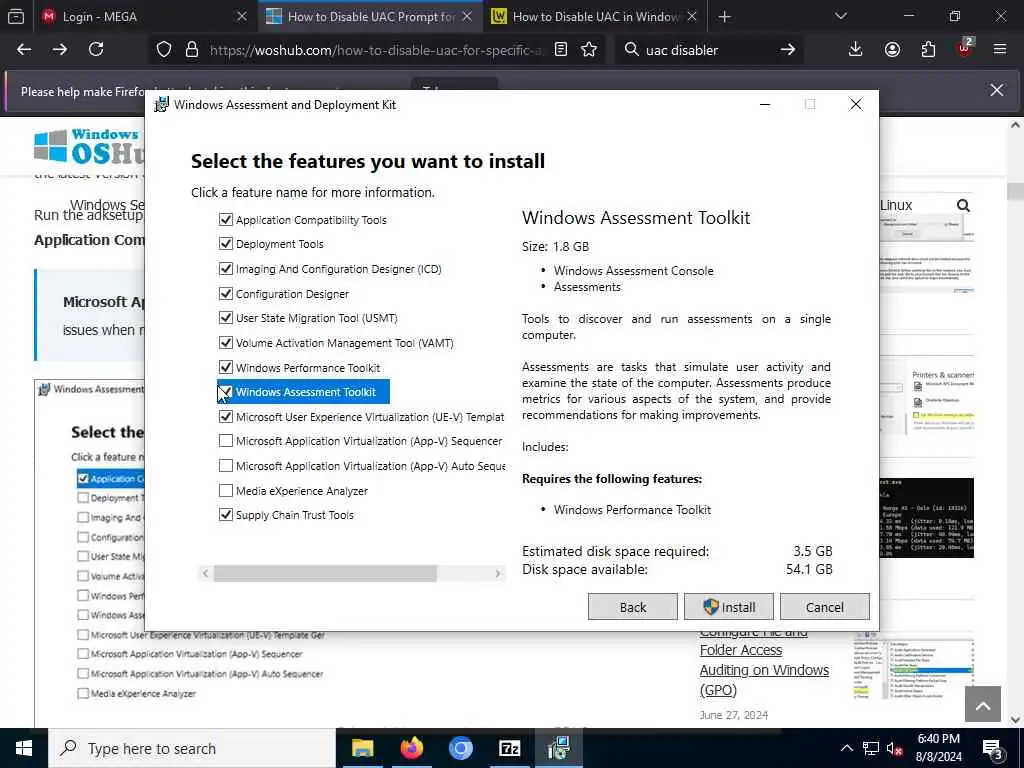The height and width of the screenshot is (768, 1024).
Task: Switch to How to Disable UAC in Windows tab
Action: pyautogui.click(x=594, y=16)
